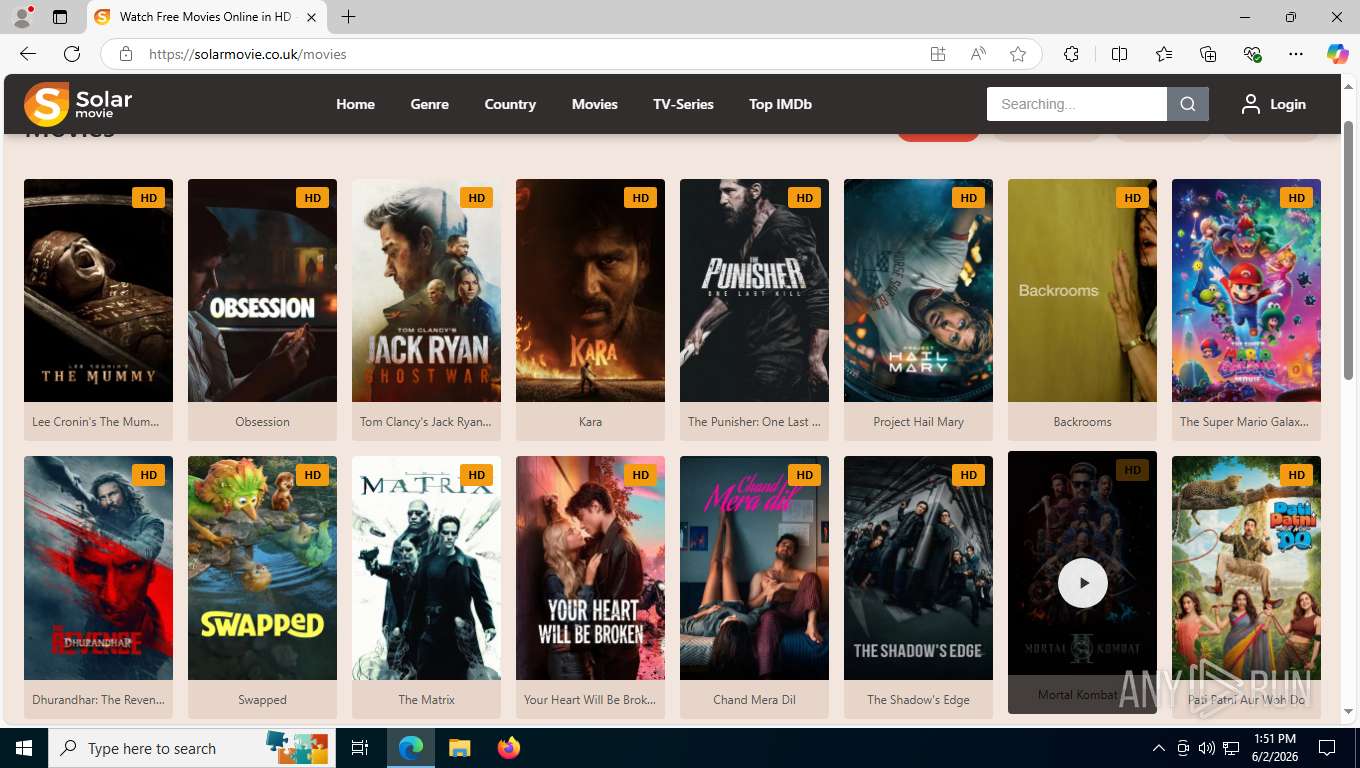Show hidden system tray icons
This screenshot has width=1360, height=768.
(1159, 748)
